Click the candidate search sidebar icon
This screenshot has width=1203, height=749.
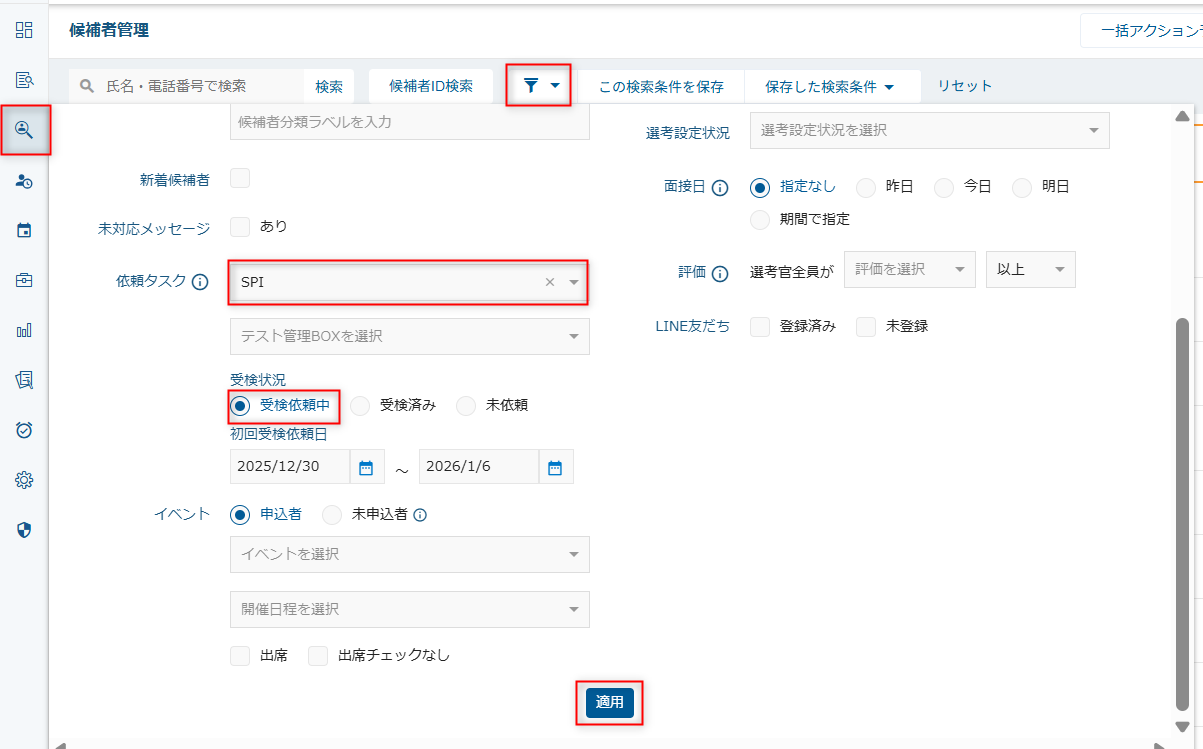click(x=24, y=130)
